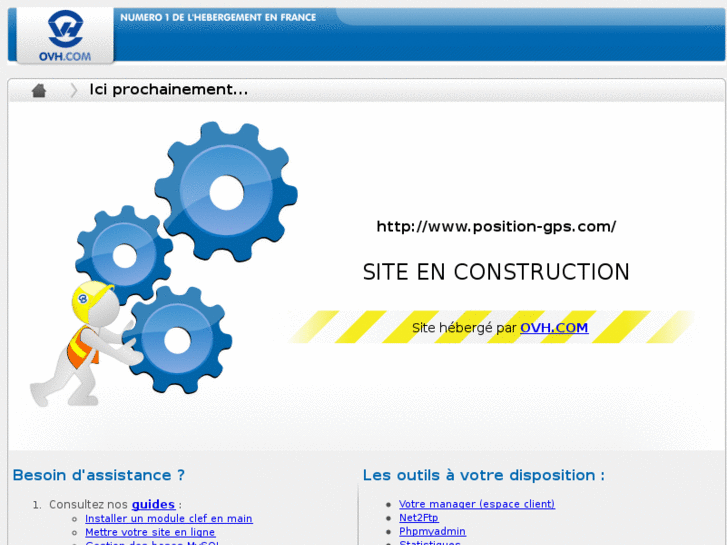Open 'Installer un module clef en main' guide

[169, 519]
